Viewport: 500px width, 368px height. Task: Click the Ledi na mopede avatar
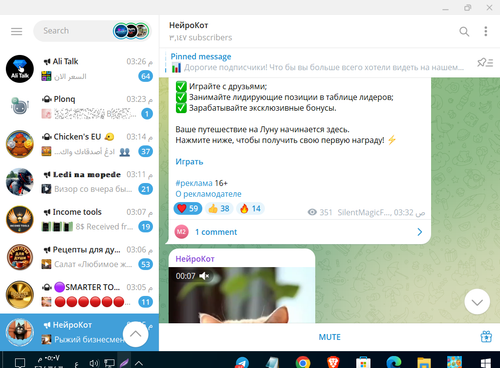20,182
